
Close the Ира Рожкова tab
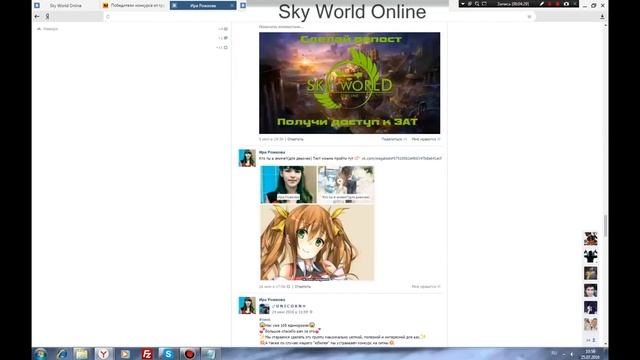point(232,6)
